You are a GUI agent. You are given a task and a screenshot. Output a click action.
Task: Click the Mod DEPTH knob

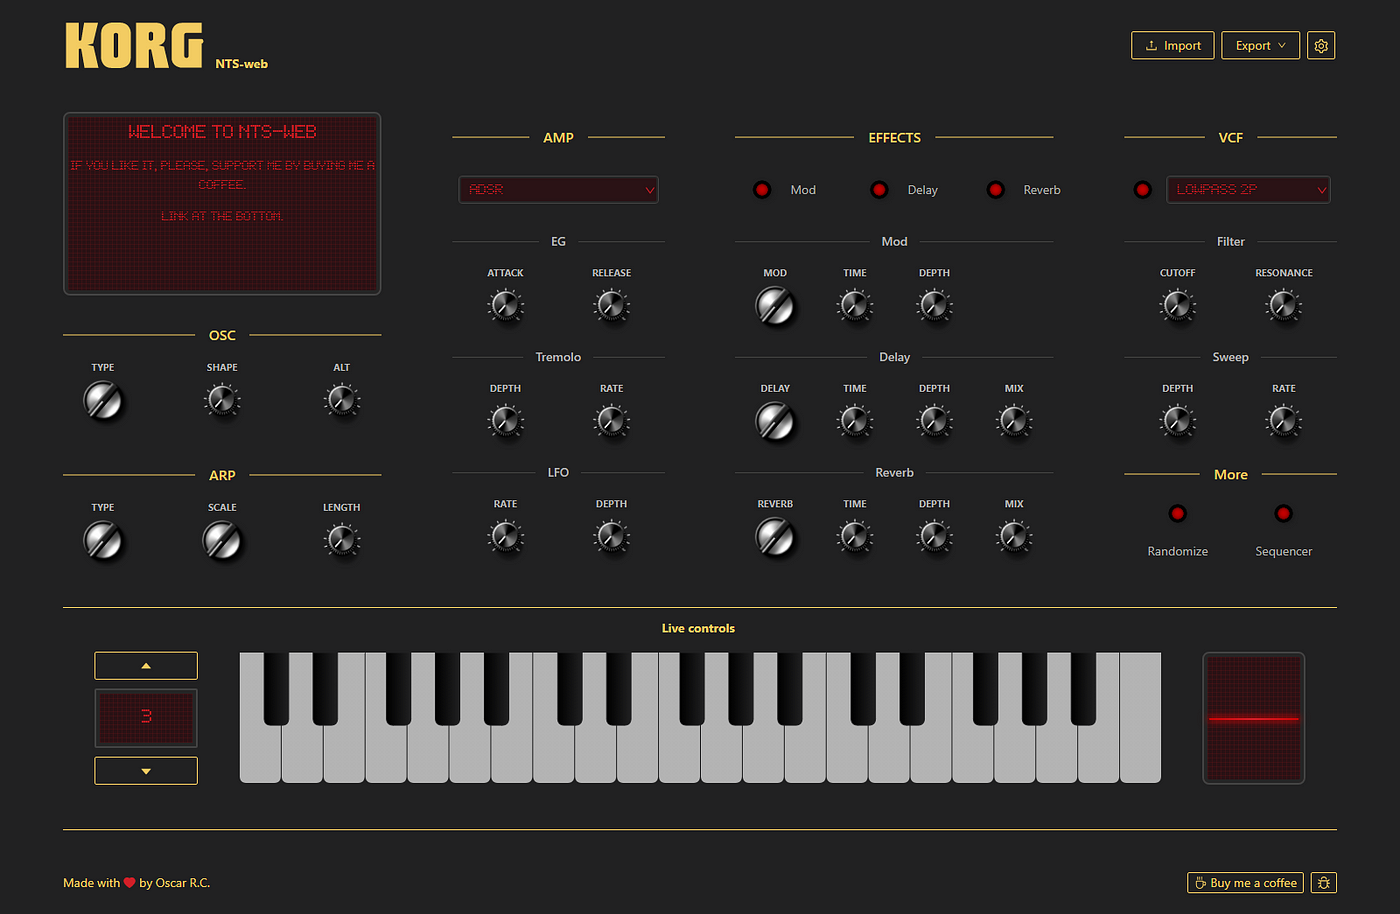[x=935, y=305]
